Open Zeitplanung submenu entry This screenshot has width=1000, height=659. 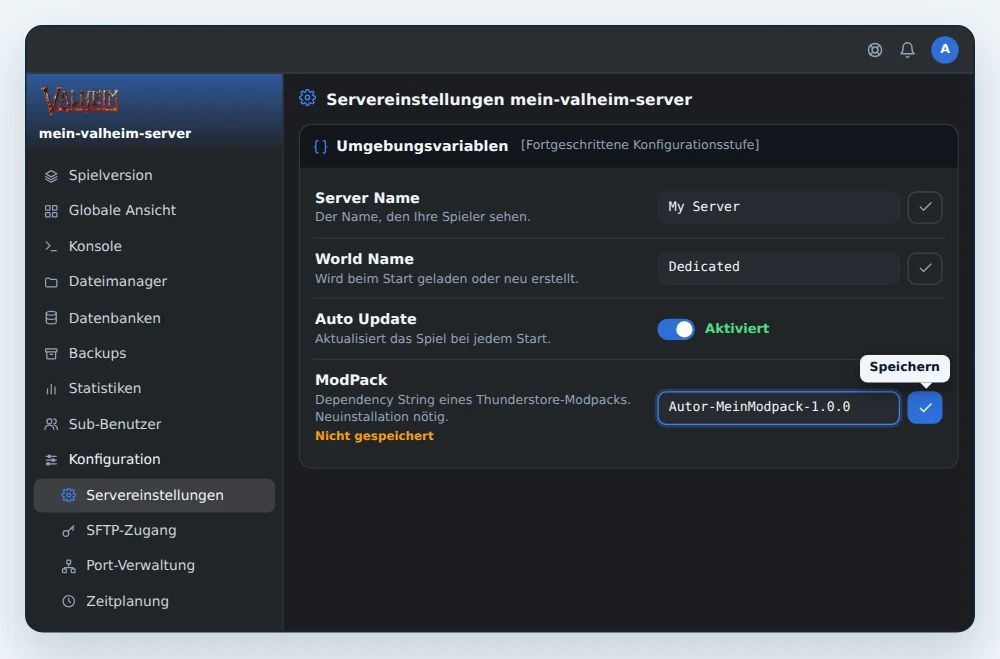[154, 601]
